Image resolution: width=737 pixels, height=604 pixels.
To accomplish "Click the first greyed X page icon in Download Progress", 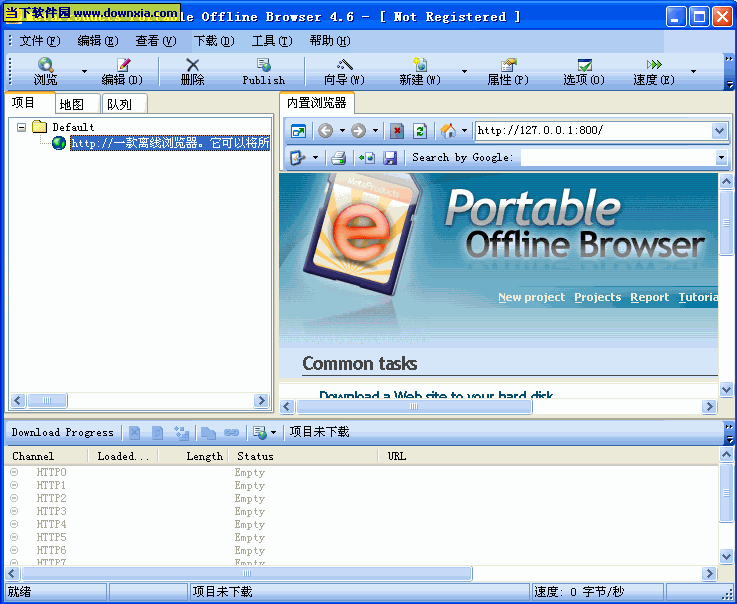I will tap(134, 432).
